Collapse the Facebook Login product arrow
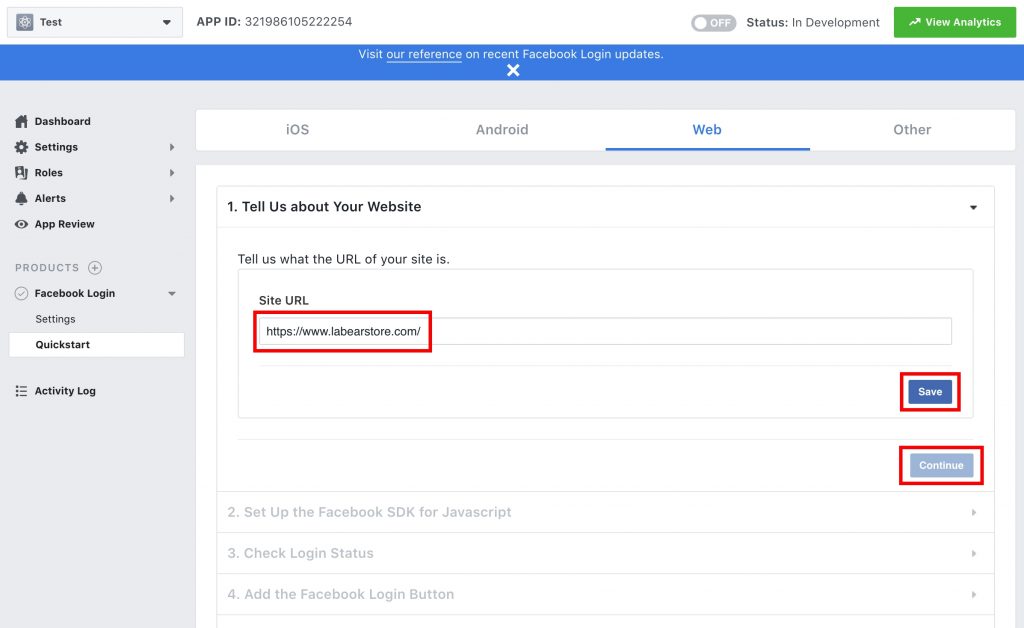 (172, 294)
